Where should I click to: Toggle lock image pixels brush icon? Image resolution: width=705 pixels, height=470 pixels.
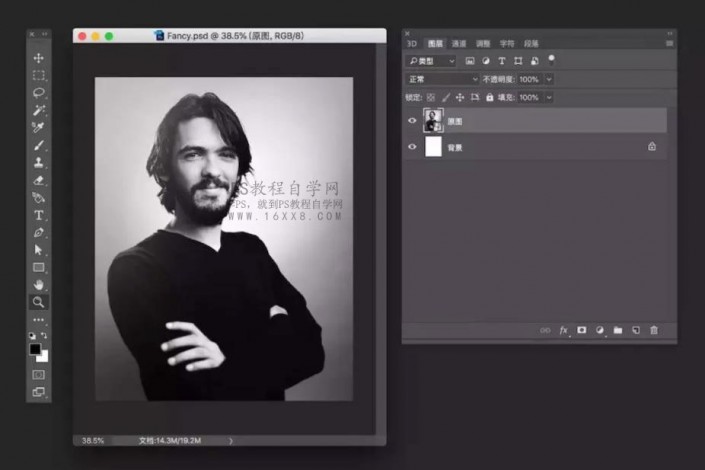point(446,97)
